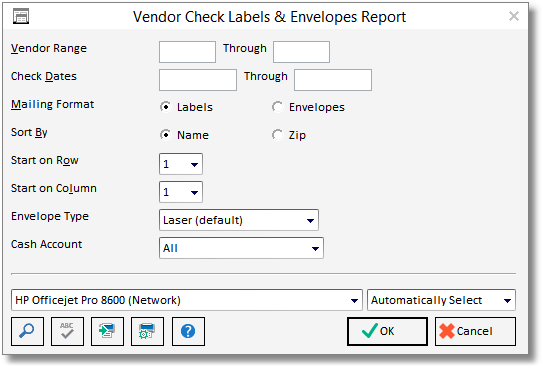Open the Automatically Select tray dropdown
The width and height of the screenshot is (543, 369).
pyautogui.click(x=441, y=300)
